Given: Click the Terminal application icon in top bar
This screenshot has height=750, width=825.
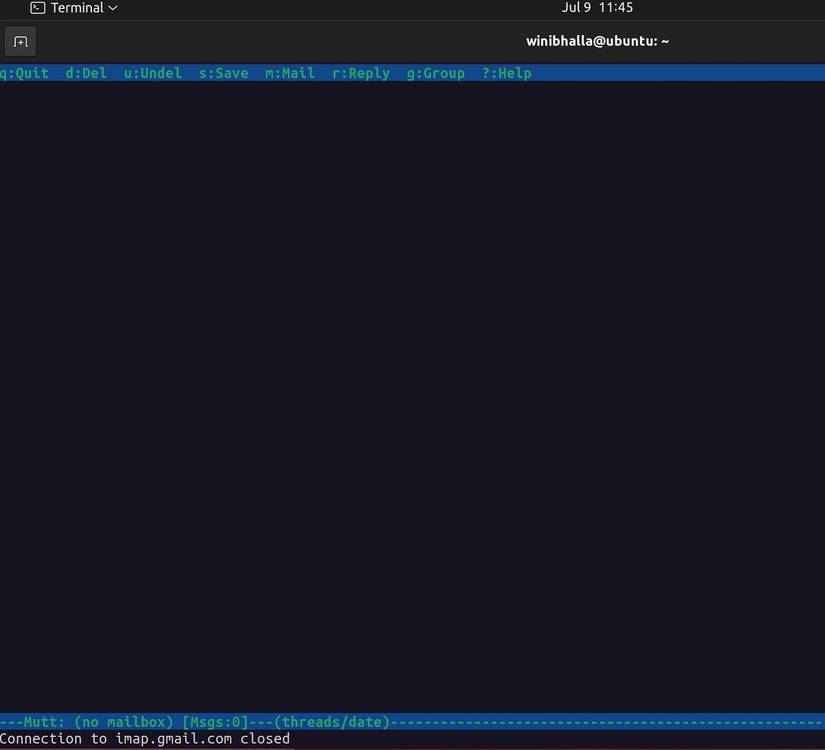Looking at the screenshot, I should (36, 7).
